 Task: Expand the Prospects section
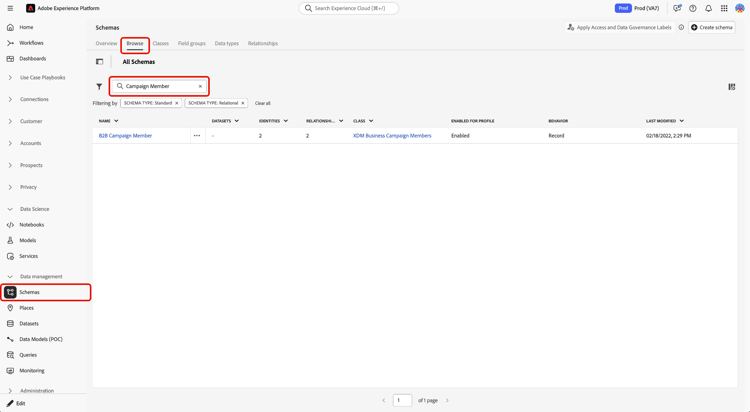coord(10,166)
